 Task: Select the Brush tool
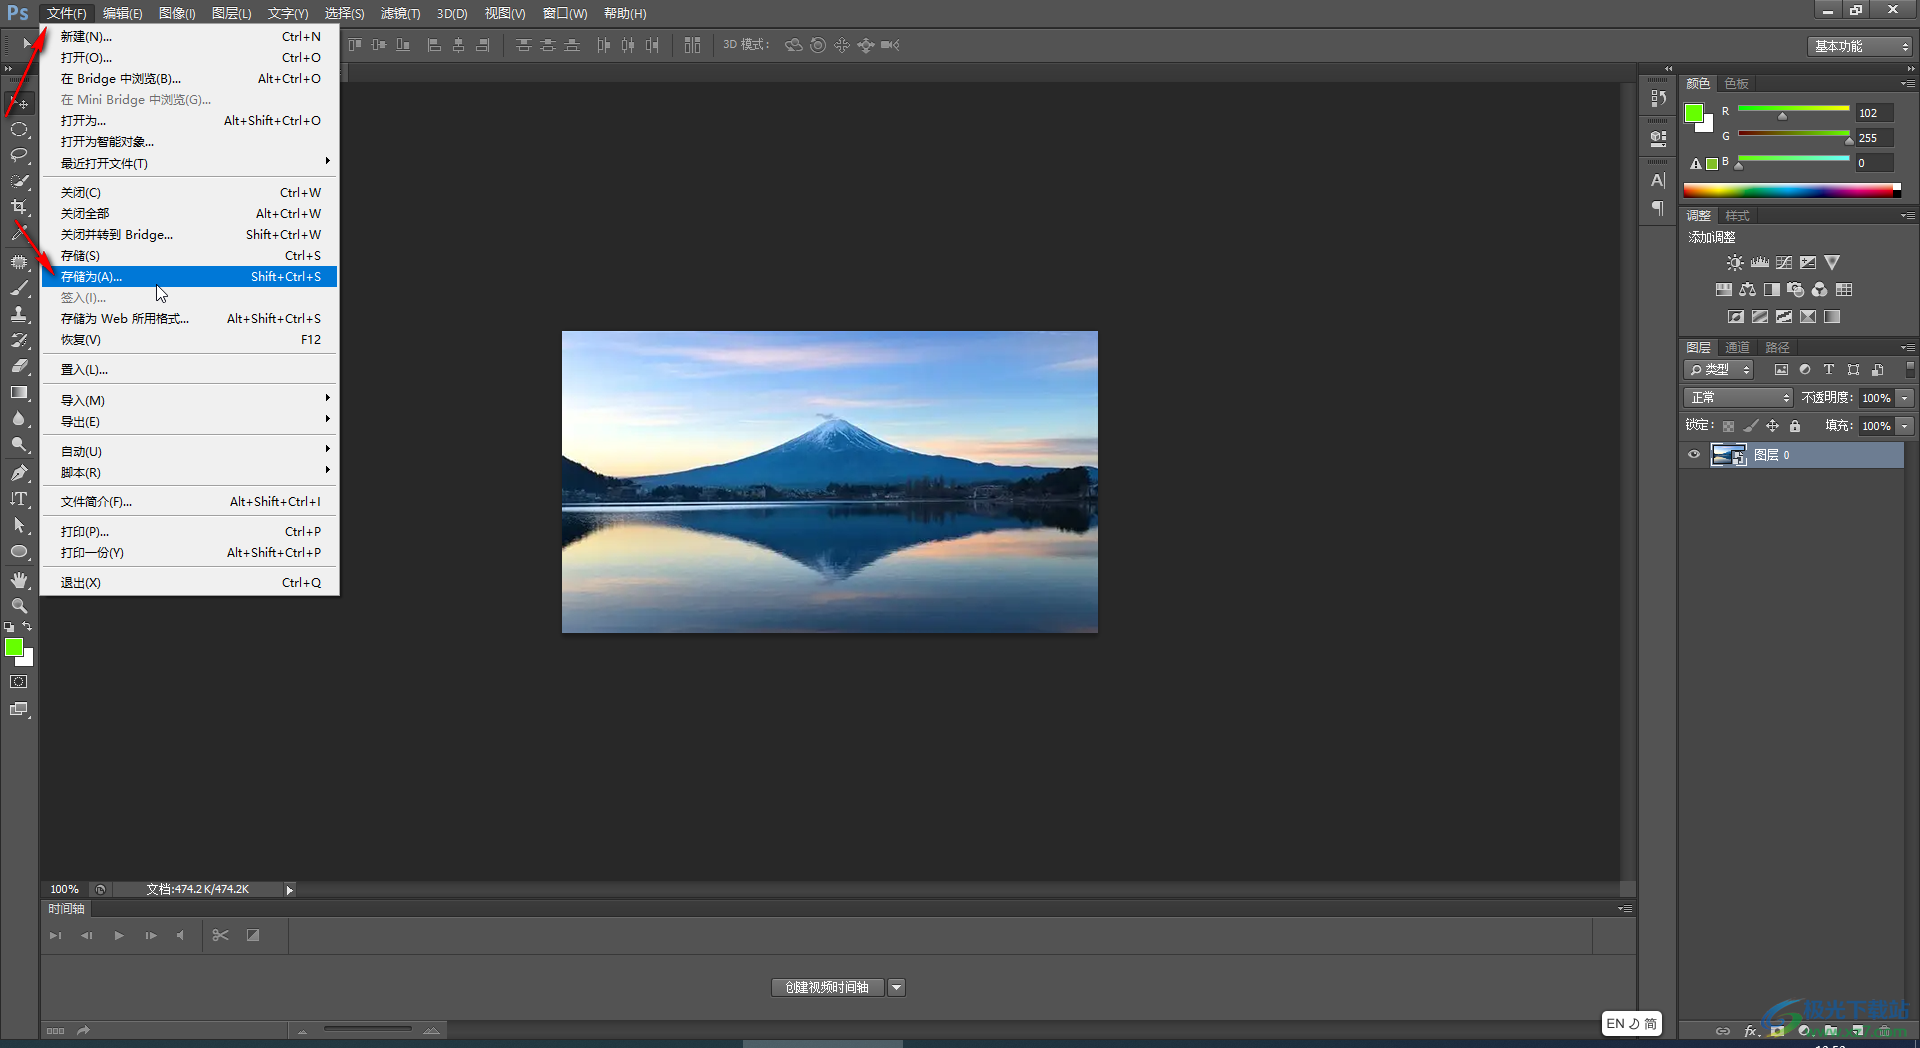click(x=19, y=288)
